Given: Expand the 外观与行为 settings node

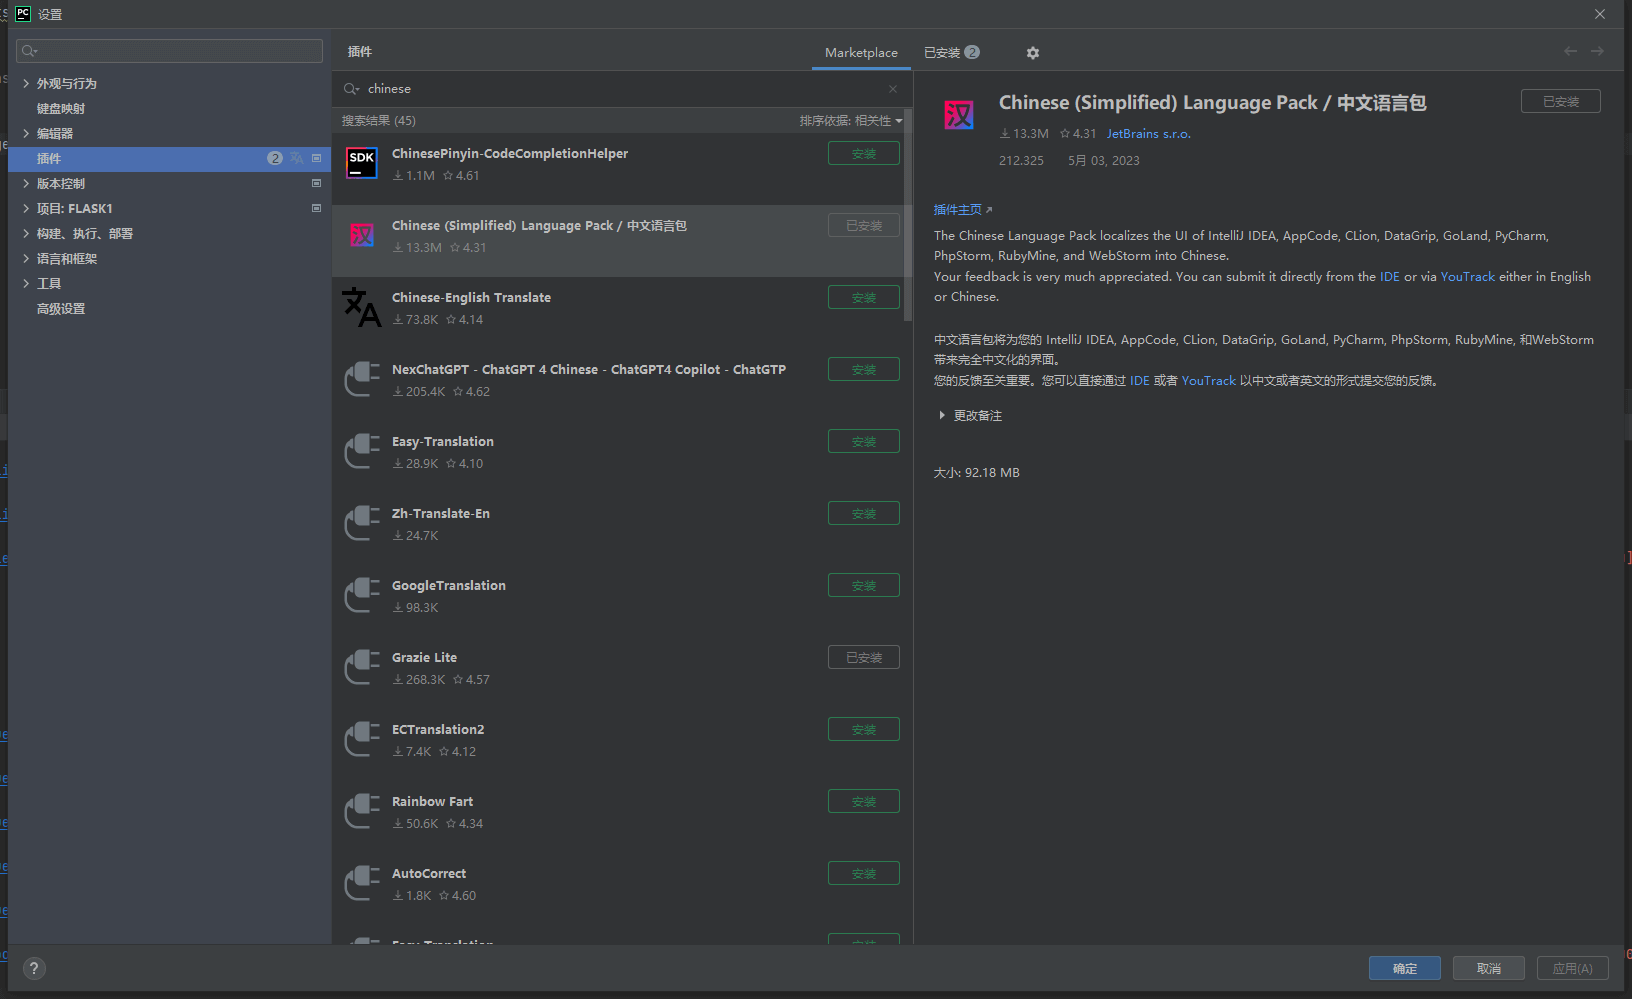Looking at the screenshot, I should coord(26,83).
